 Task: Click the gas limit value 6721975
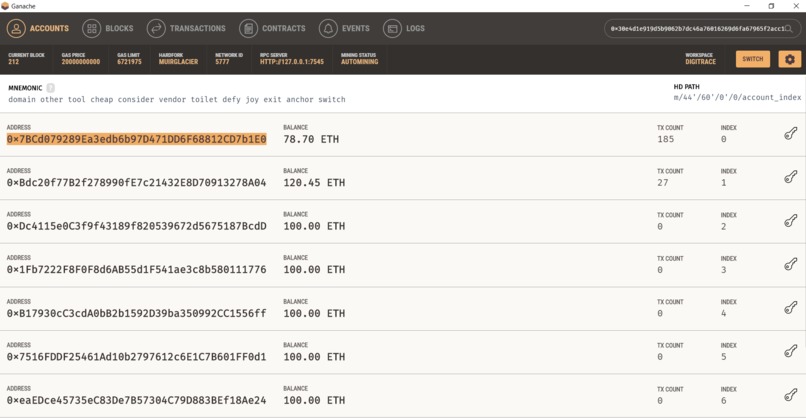[129, 62]
